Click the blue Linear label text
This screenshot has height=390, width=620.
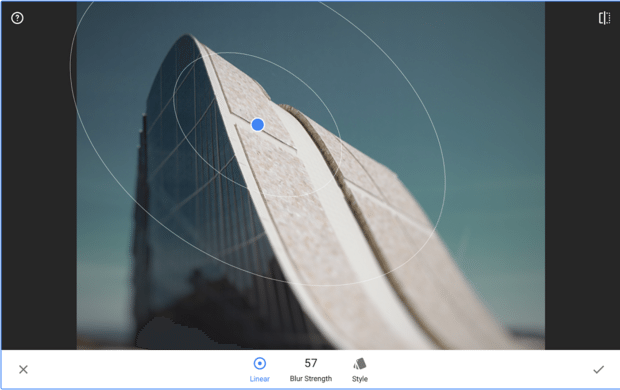[x=260, y=379]
